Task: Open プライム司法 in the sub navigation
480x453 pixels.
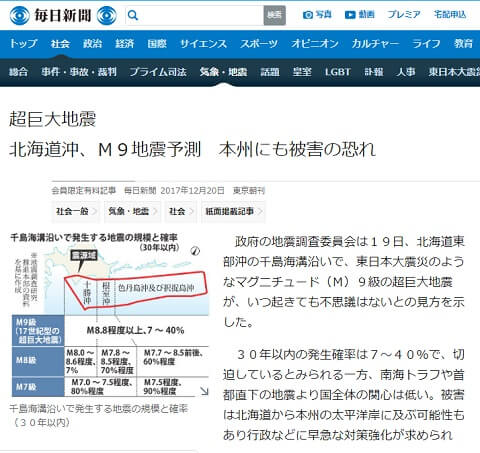Action: pos(158,72)
